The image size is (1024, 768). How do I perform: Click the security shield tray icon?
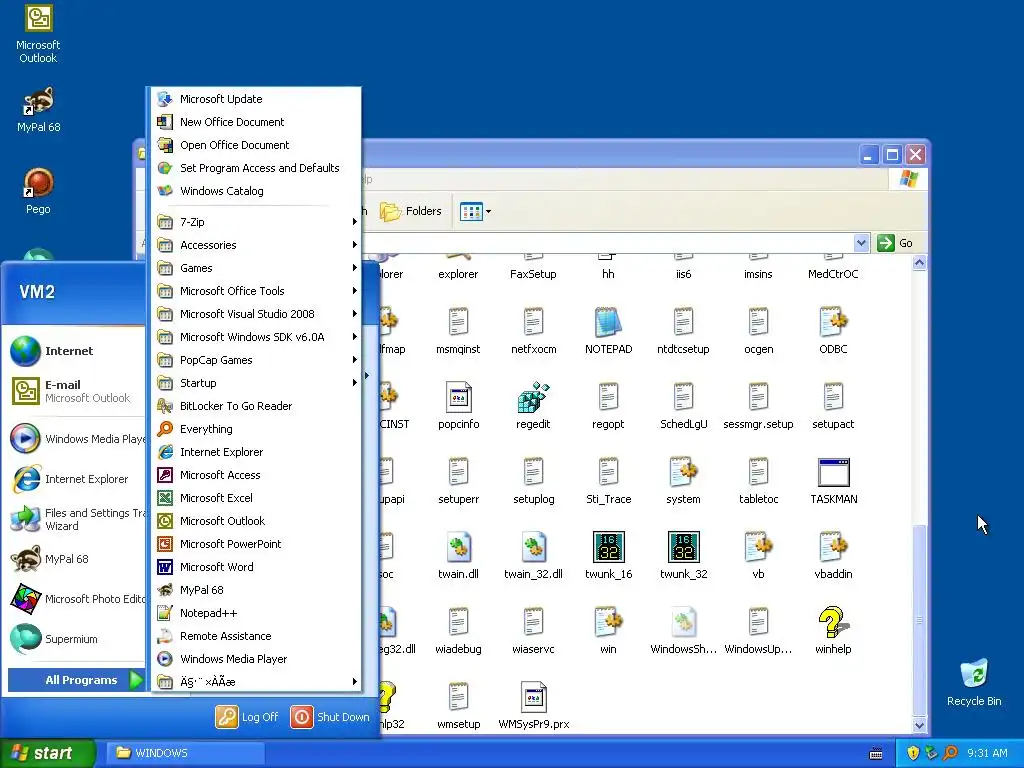tap(913, 753)
